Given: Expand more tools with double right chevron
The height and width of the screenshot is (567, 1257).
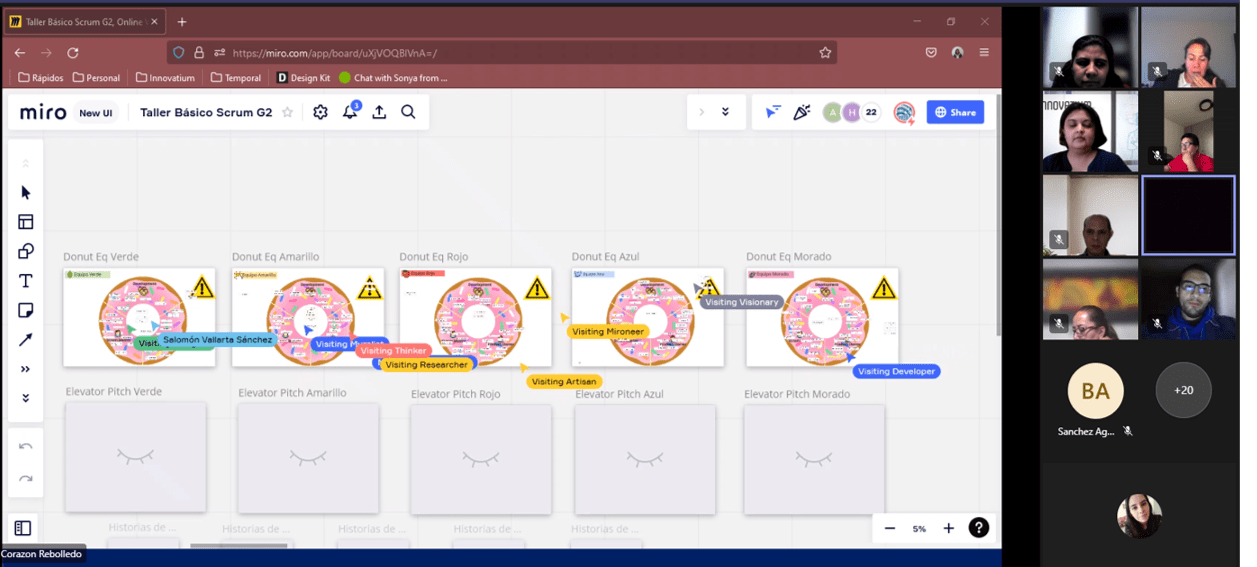Looking at the screenshot, I should point(26,369).
